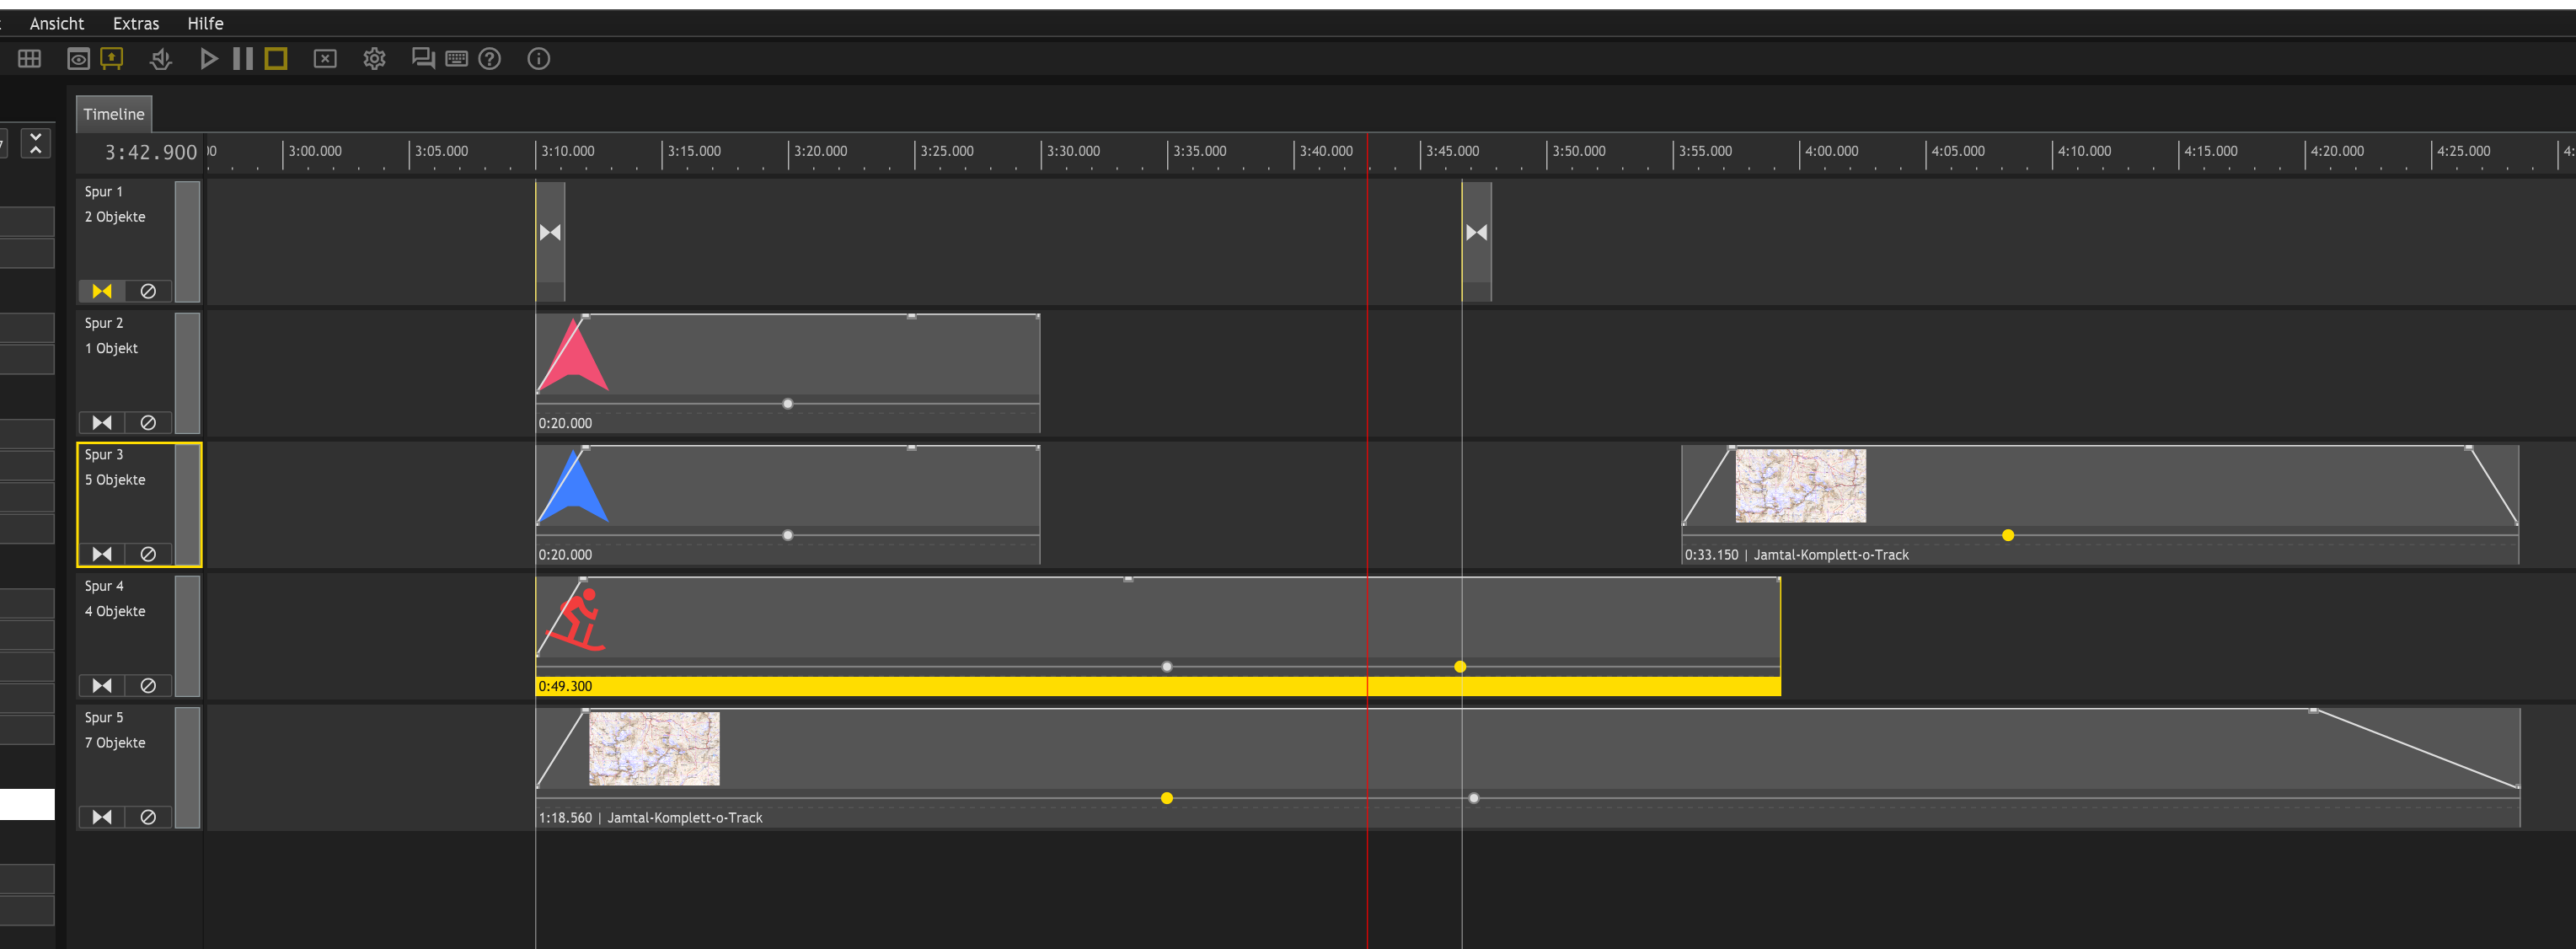Image resolution: width=2576 pixels, height=949 pixels.
Task: Select the Spur 4 track header label
Action: [104, 586]
